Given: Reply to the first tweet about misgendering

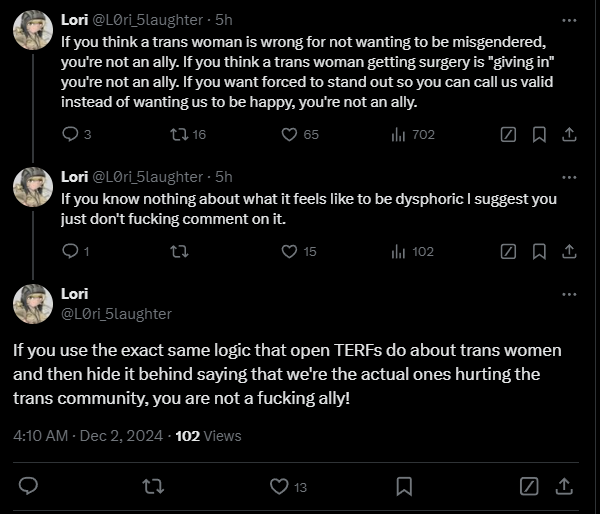Looking at the screenshot, I should [x=70, y=134].
